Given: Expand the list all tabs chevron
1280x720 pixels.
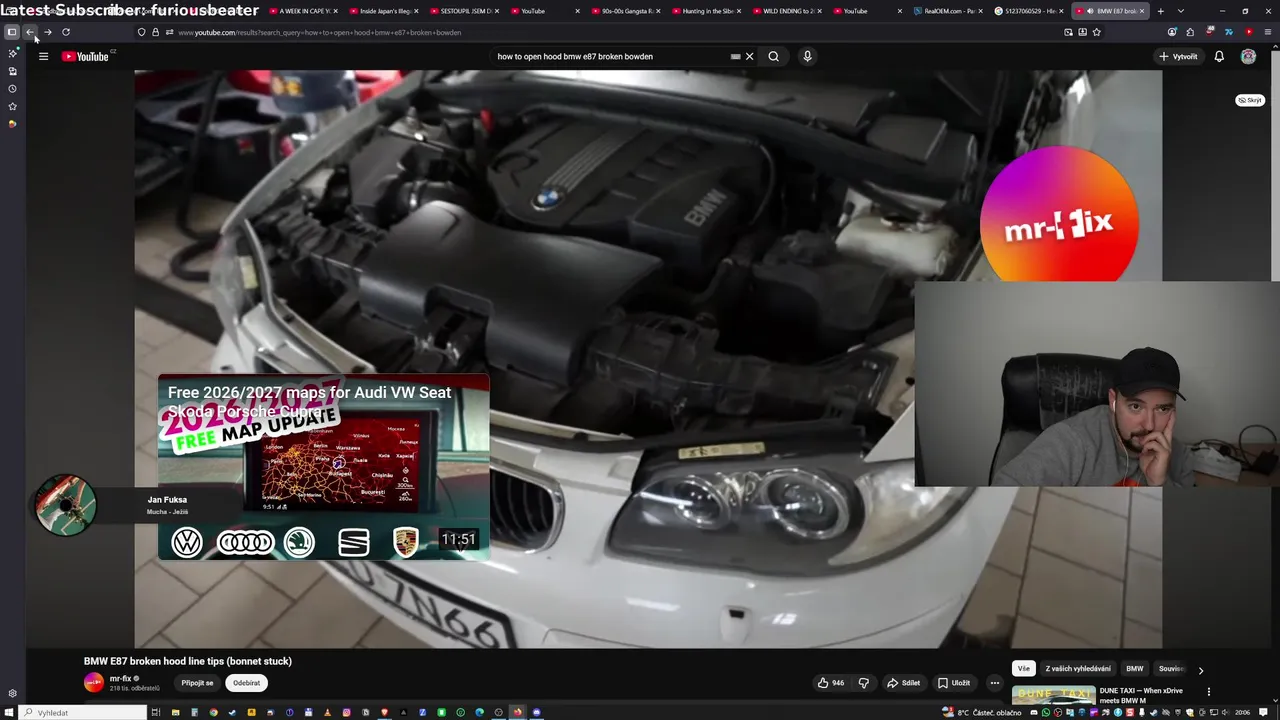Looking at the screenshot, I should (x=1180, y=11).
